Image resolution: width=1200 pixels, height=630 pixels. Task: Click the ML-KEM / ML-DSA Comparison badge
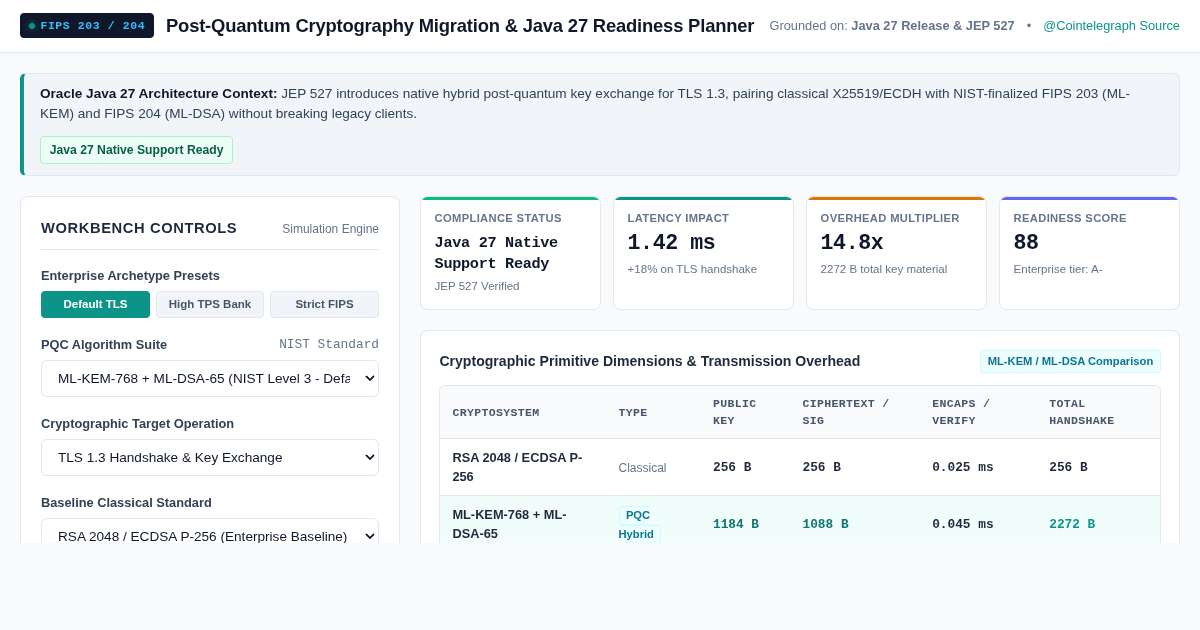click(x=1070, y=361)
